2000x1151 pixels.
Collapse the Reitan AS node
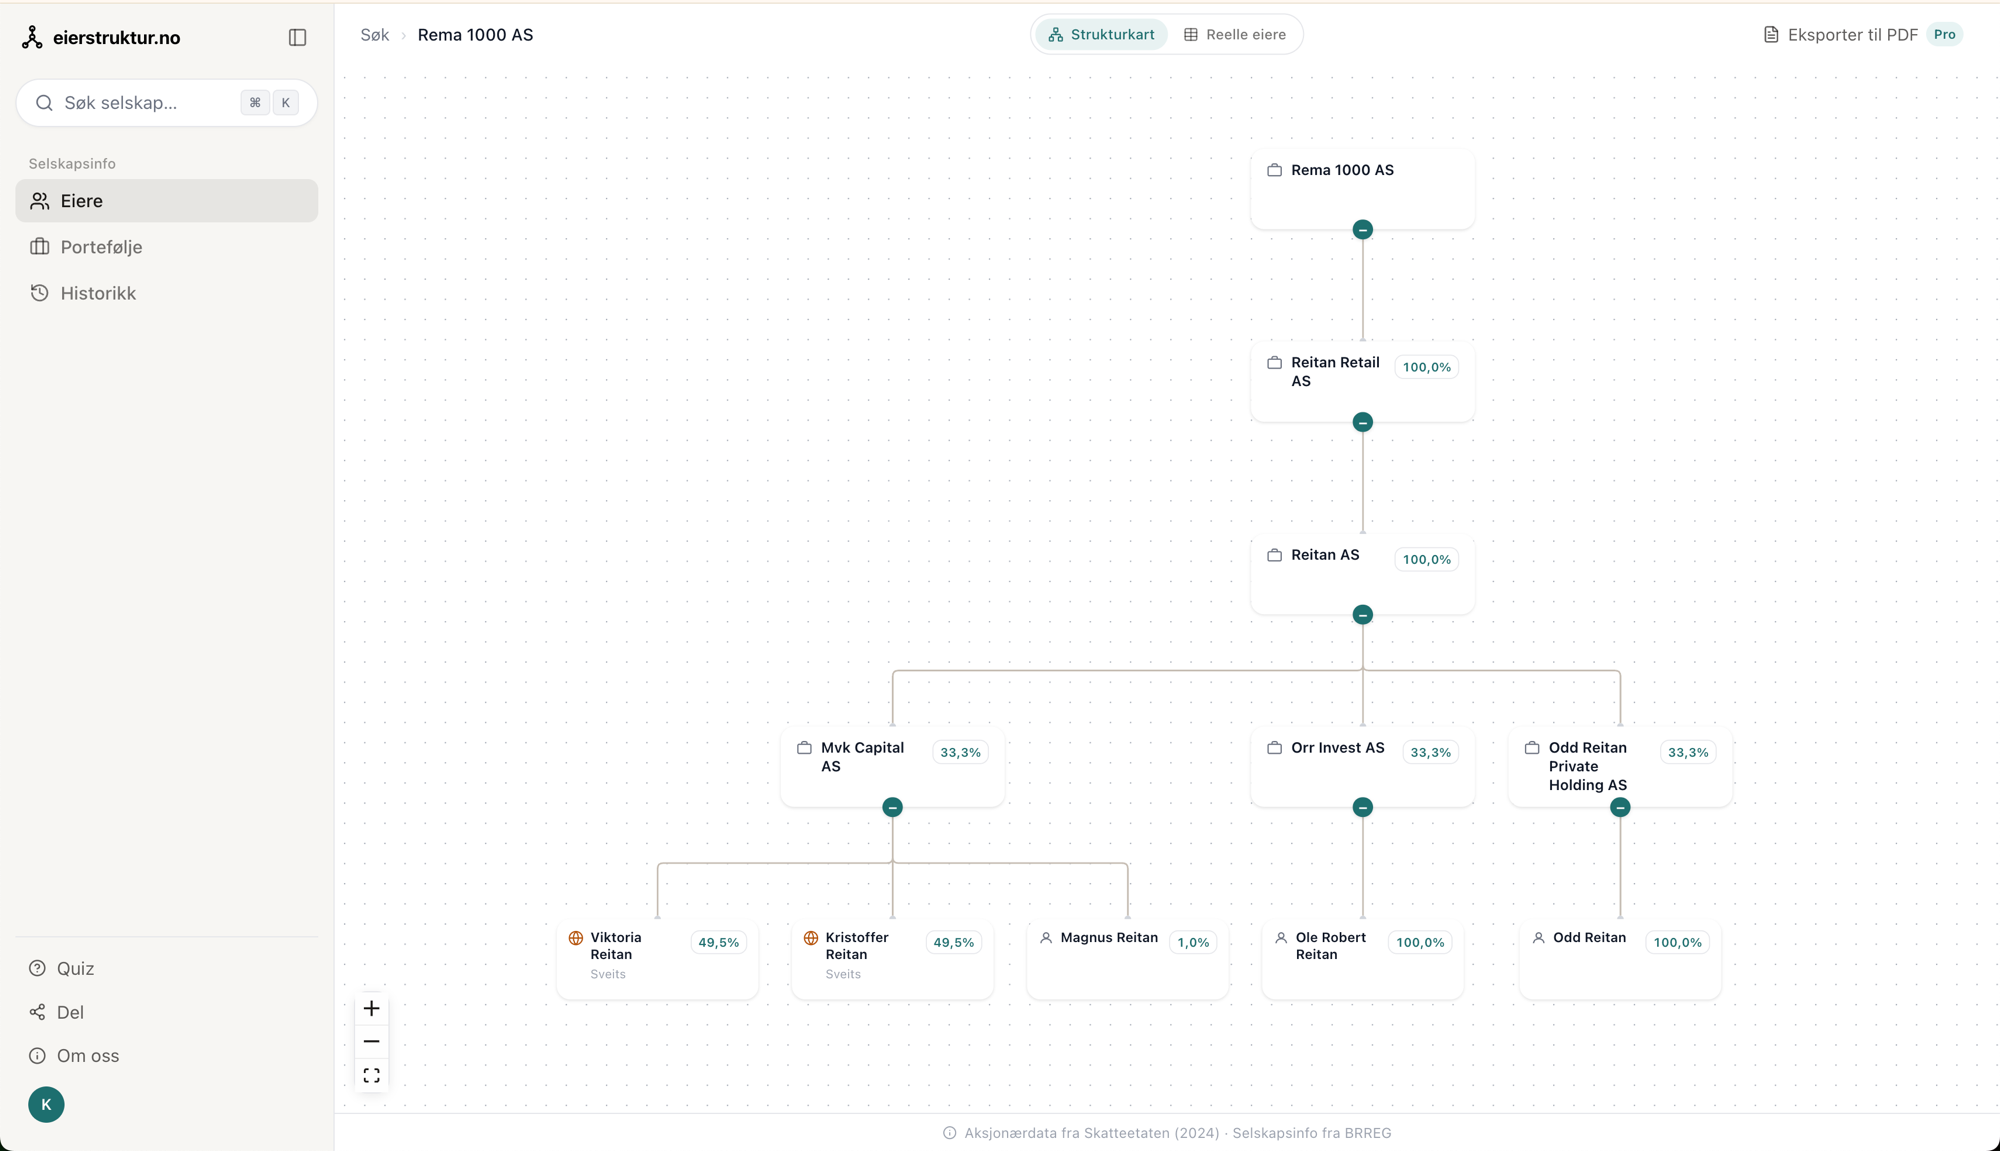click(x=1362, y=615)
